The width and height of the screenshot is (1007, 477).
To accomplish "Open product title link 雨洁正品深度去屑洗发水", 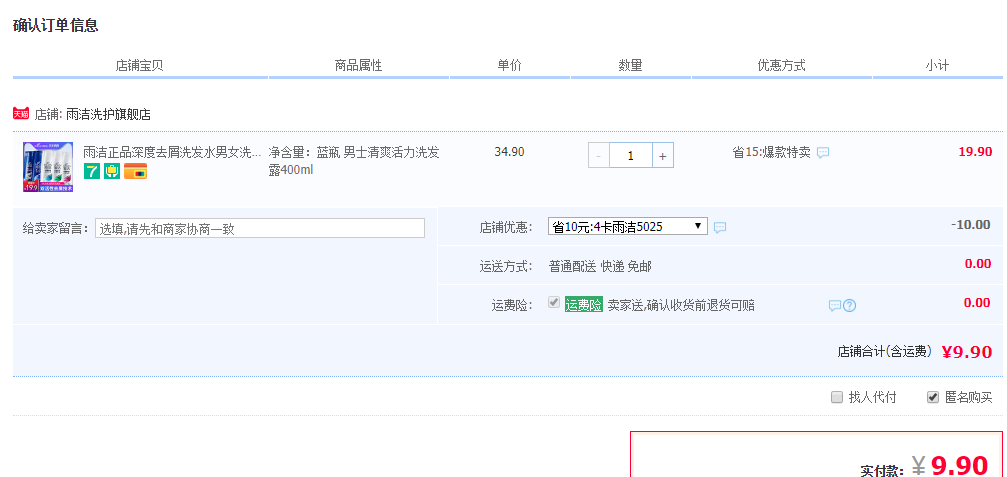I will coord(172,152).
